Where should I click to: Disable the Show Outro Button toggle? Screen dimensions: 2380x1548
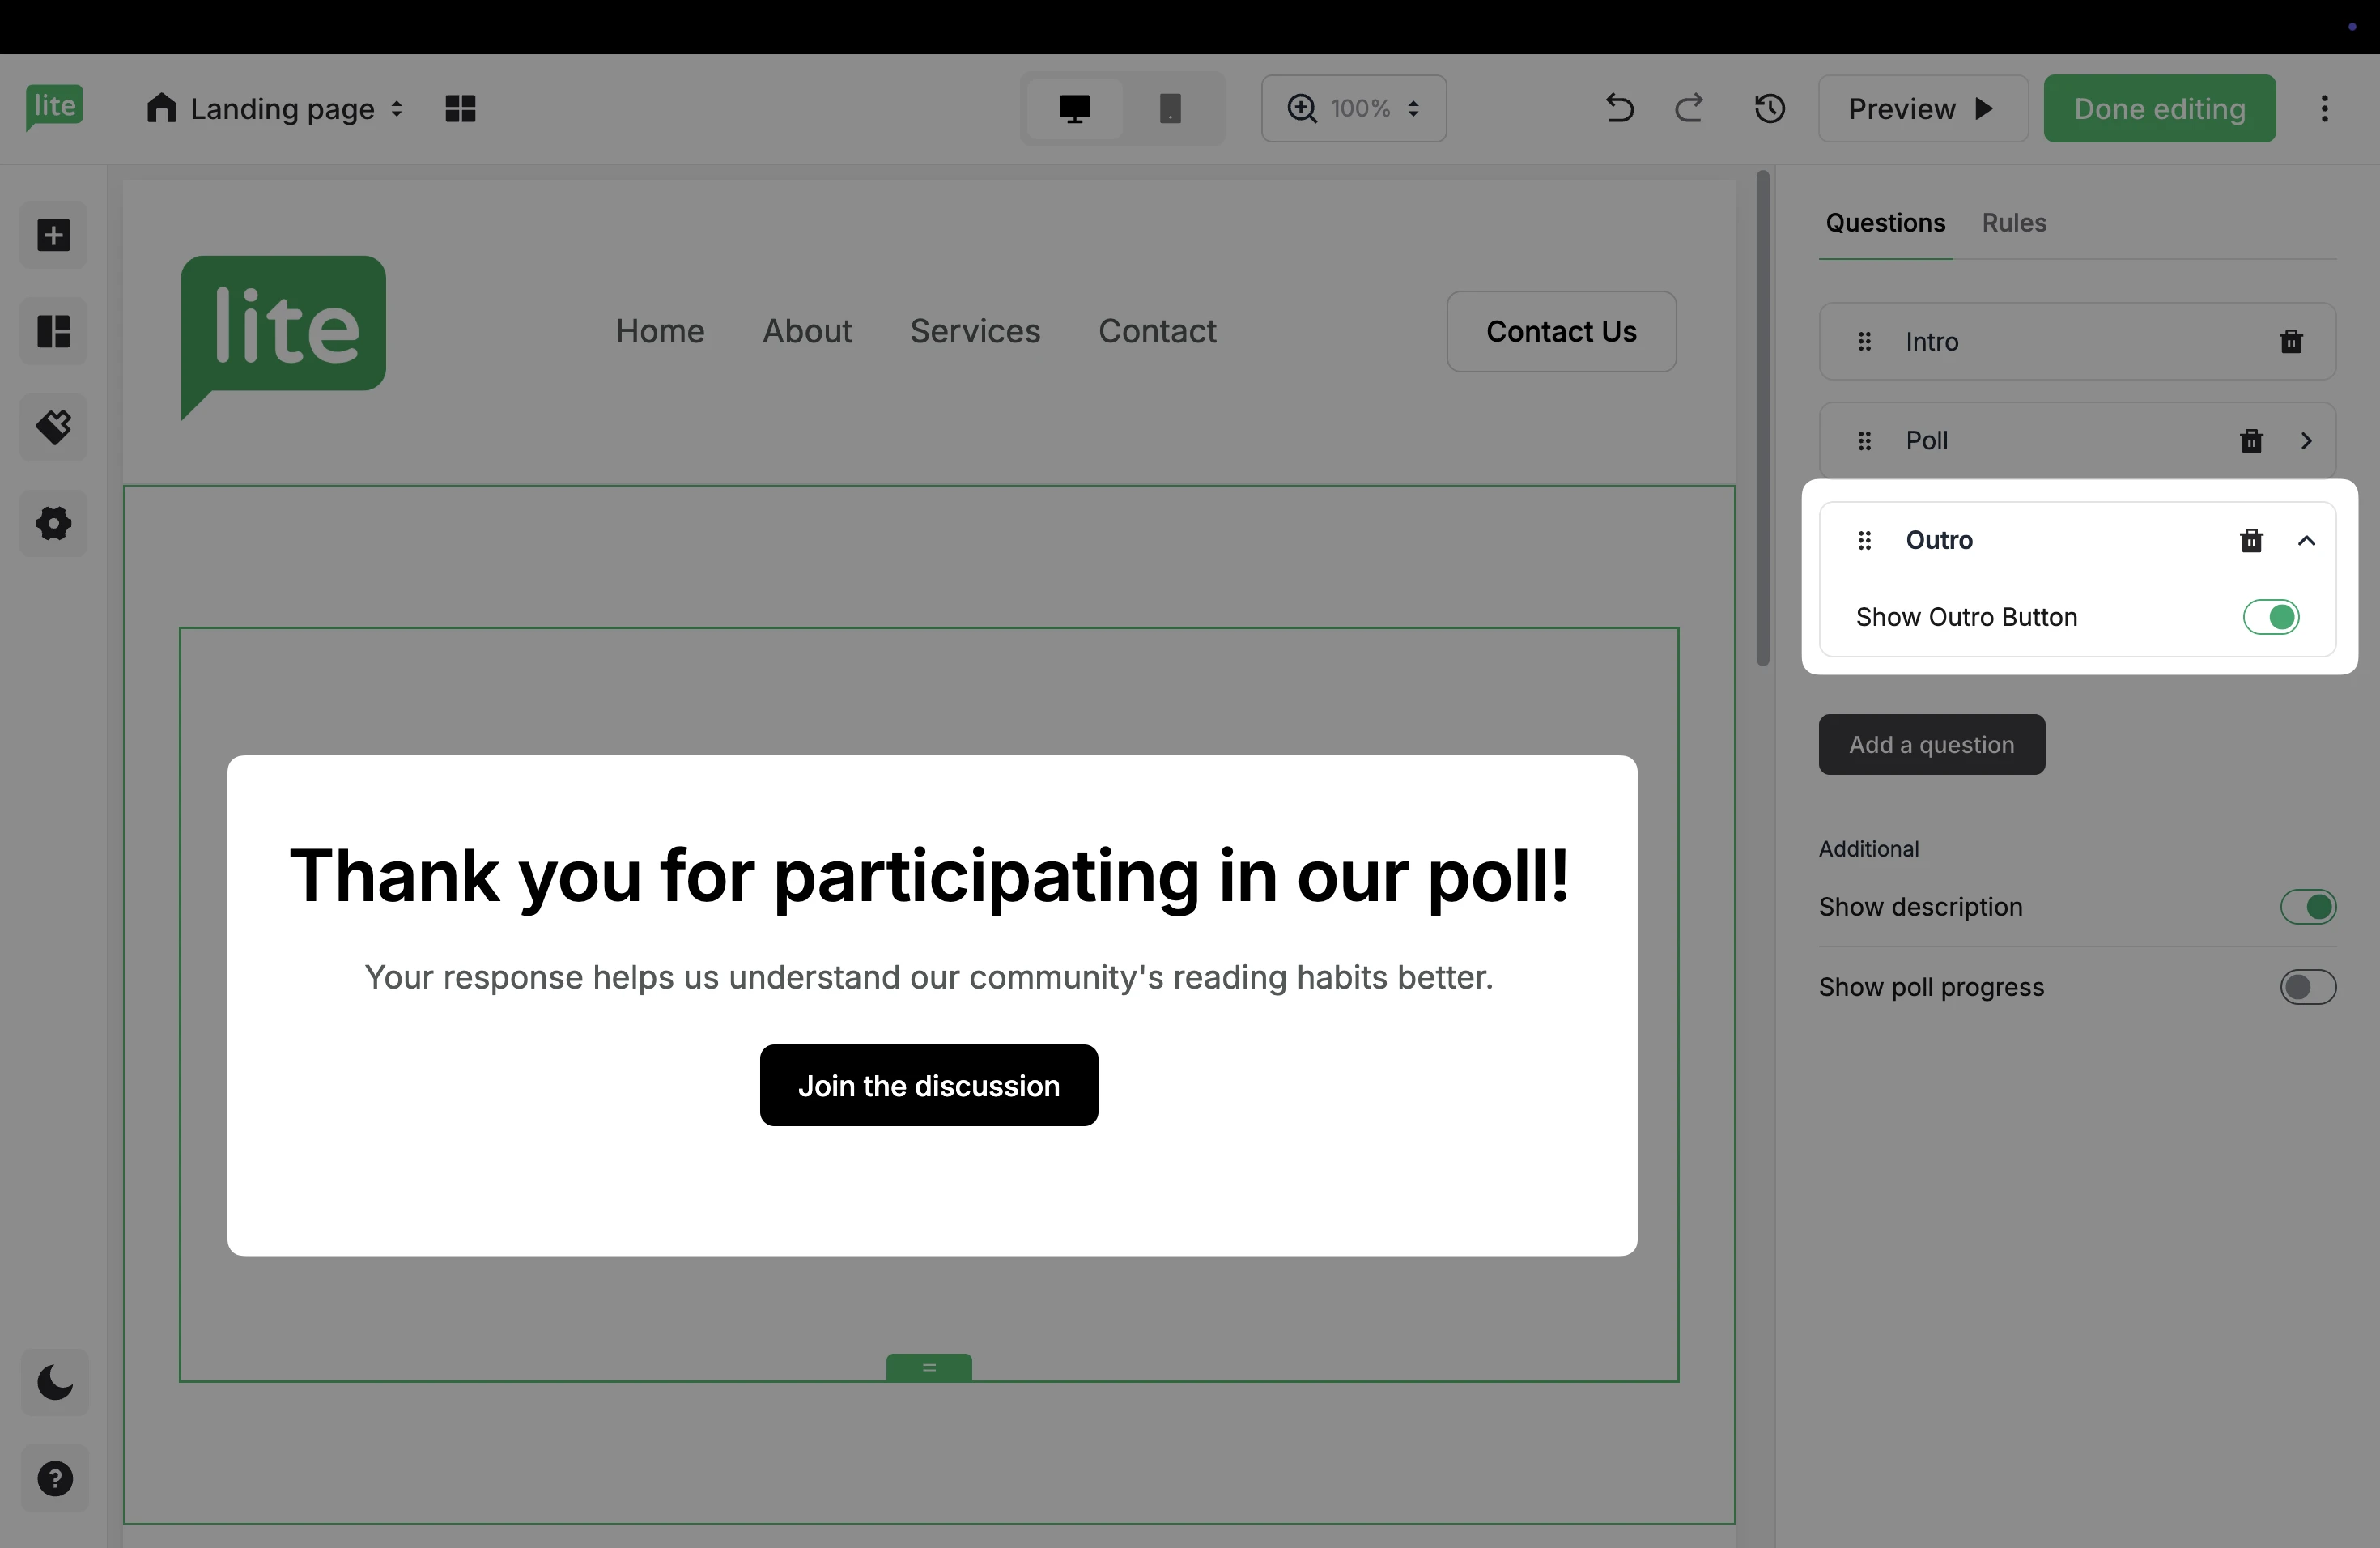click(2271, 617)
